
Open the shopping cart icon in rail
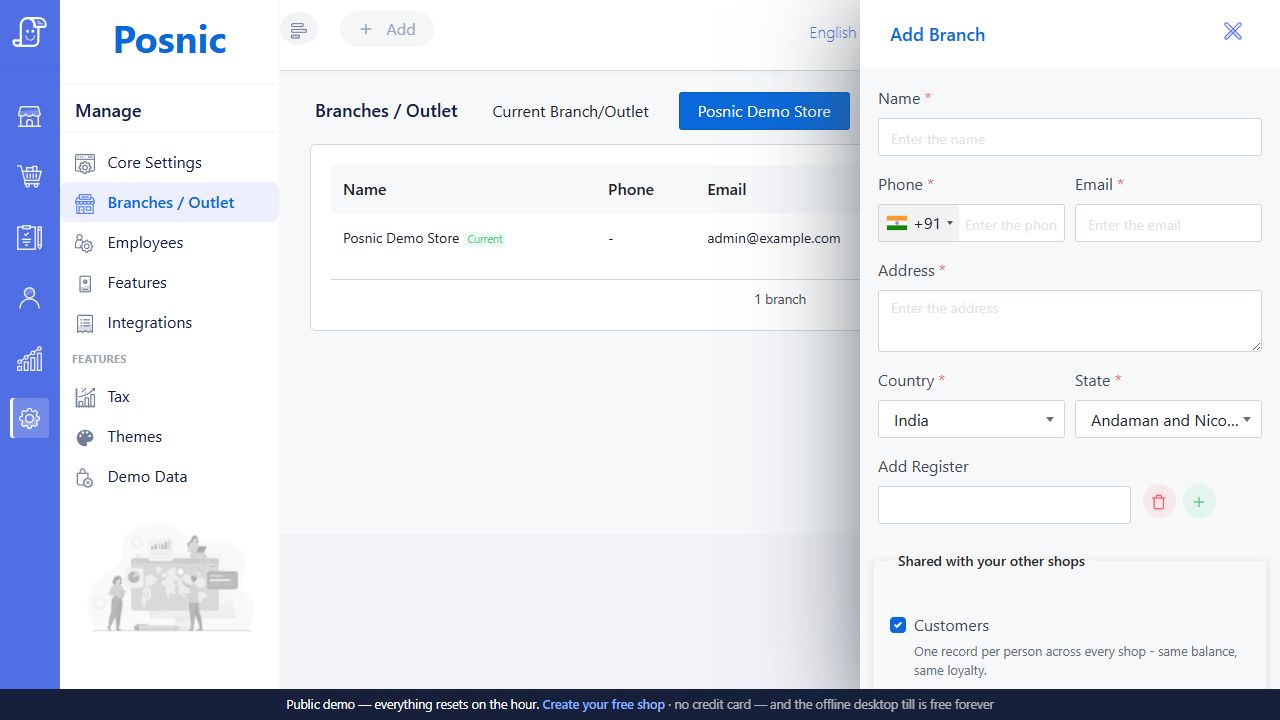(x=29, y=177)
